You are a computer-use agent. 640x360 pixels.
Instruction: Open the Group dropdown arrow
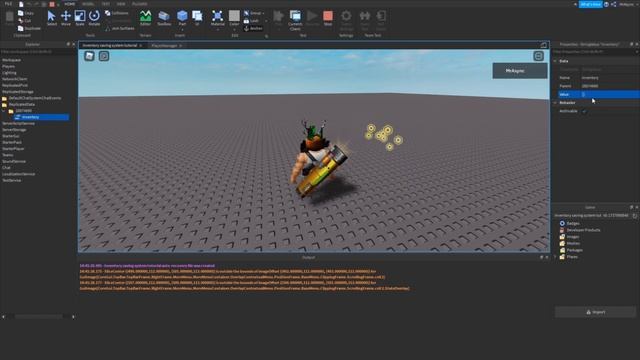[x=263, y=13]
